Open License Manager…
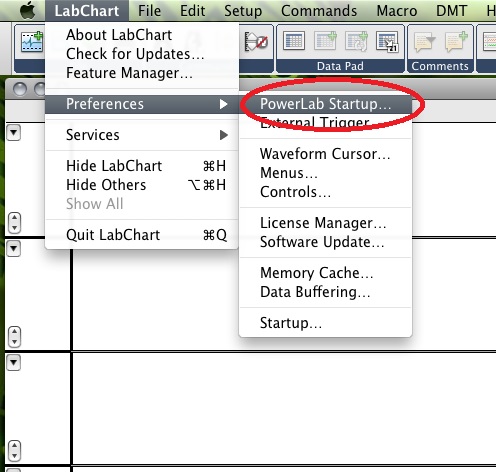Screen dimensions: 496x472 pyautogui.click(x=326, y=223)
